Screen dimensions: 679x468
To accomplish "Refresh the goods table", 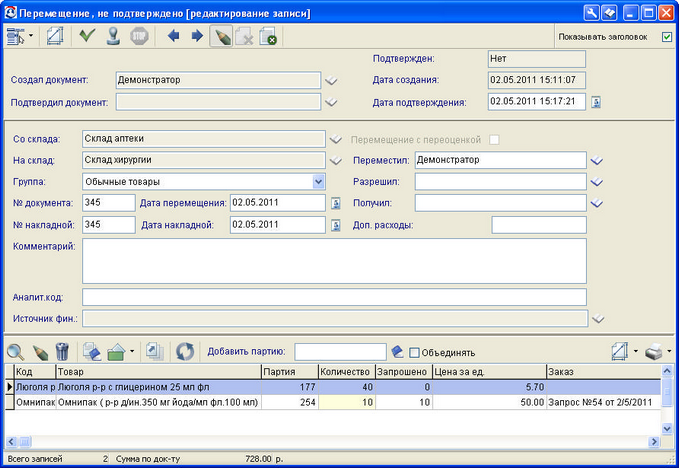I will click(x=185, y=352).
